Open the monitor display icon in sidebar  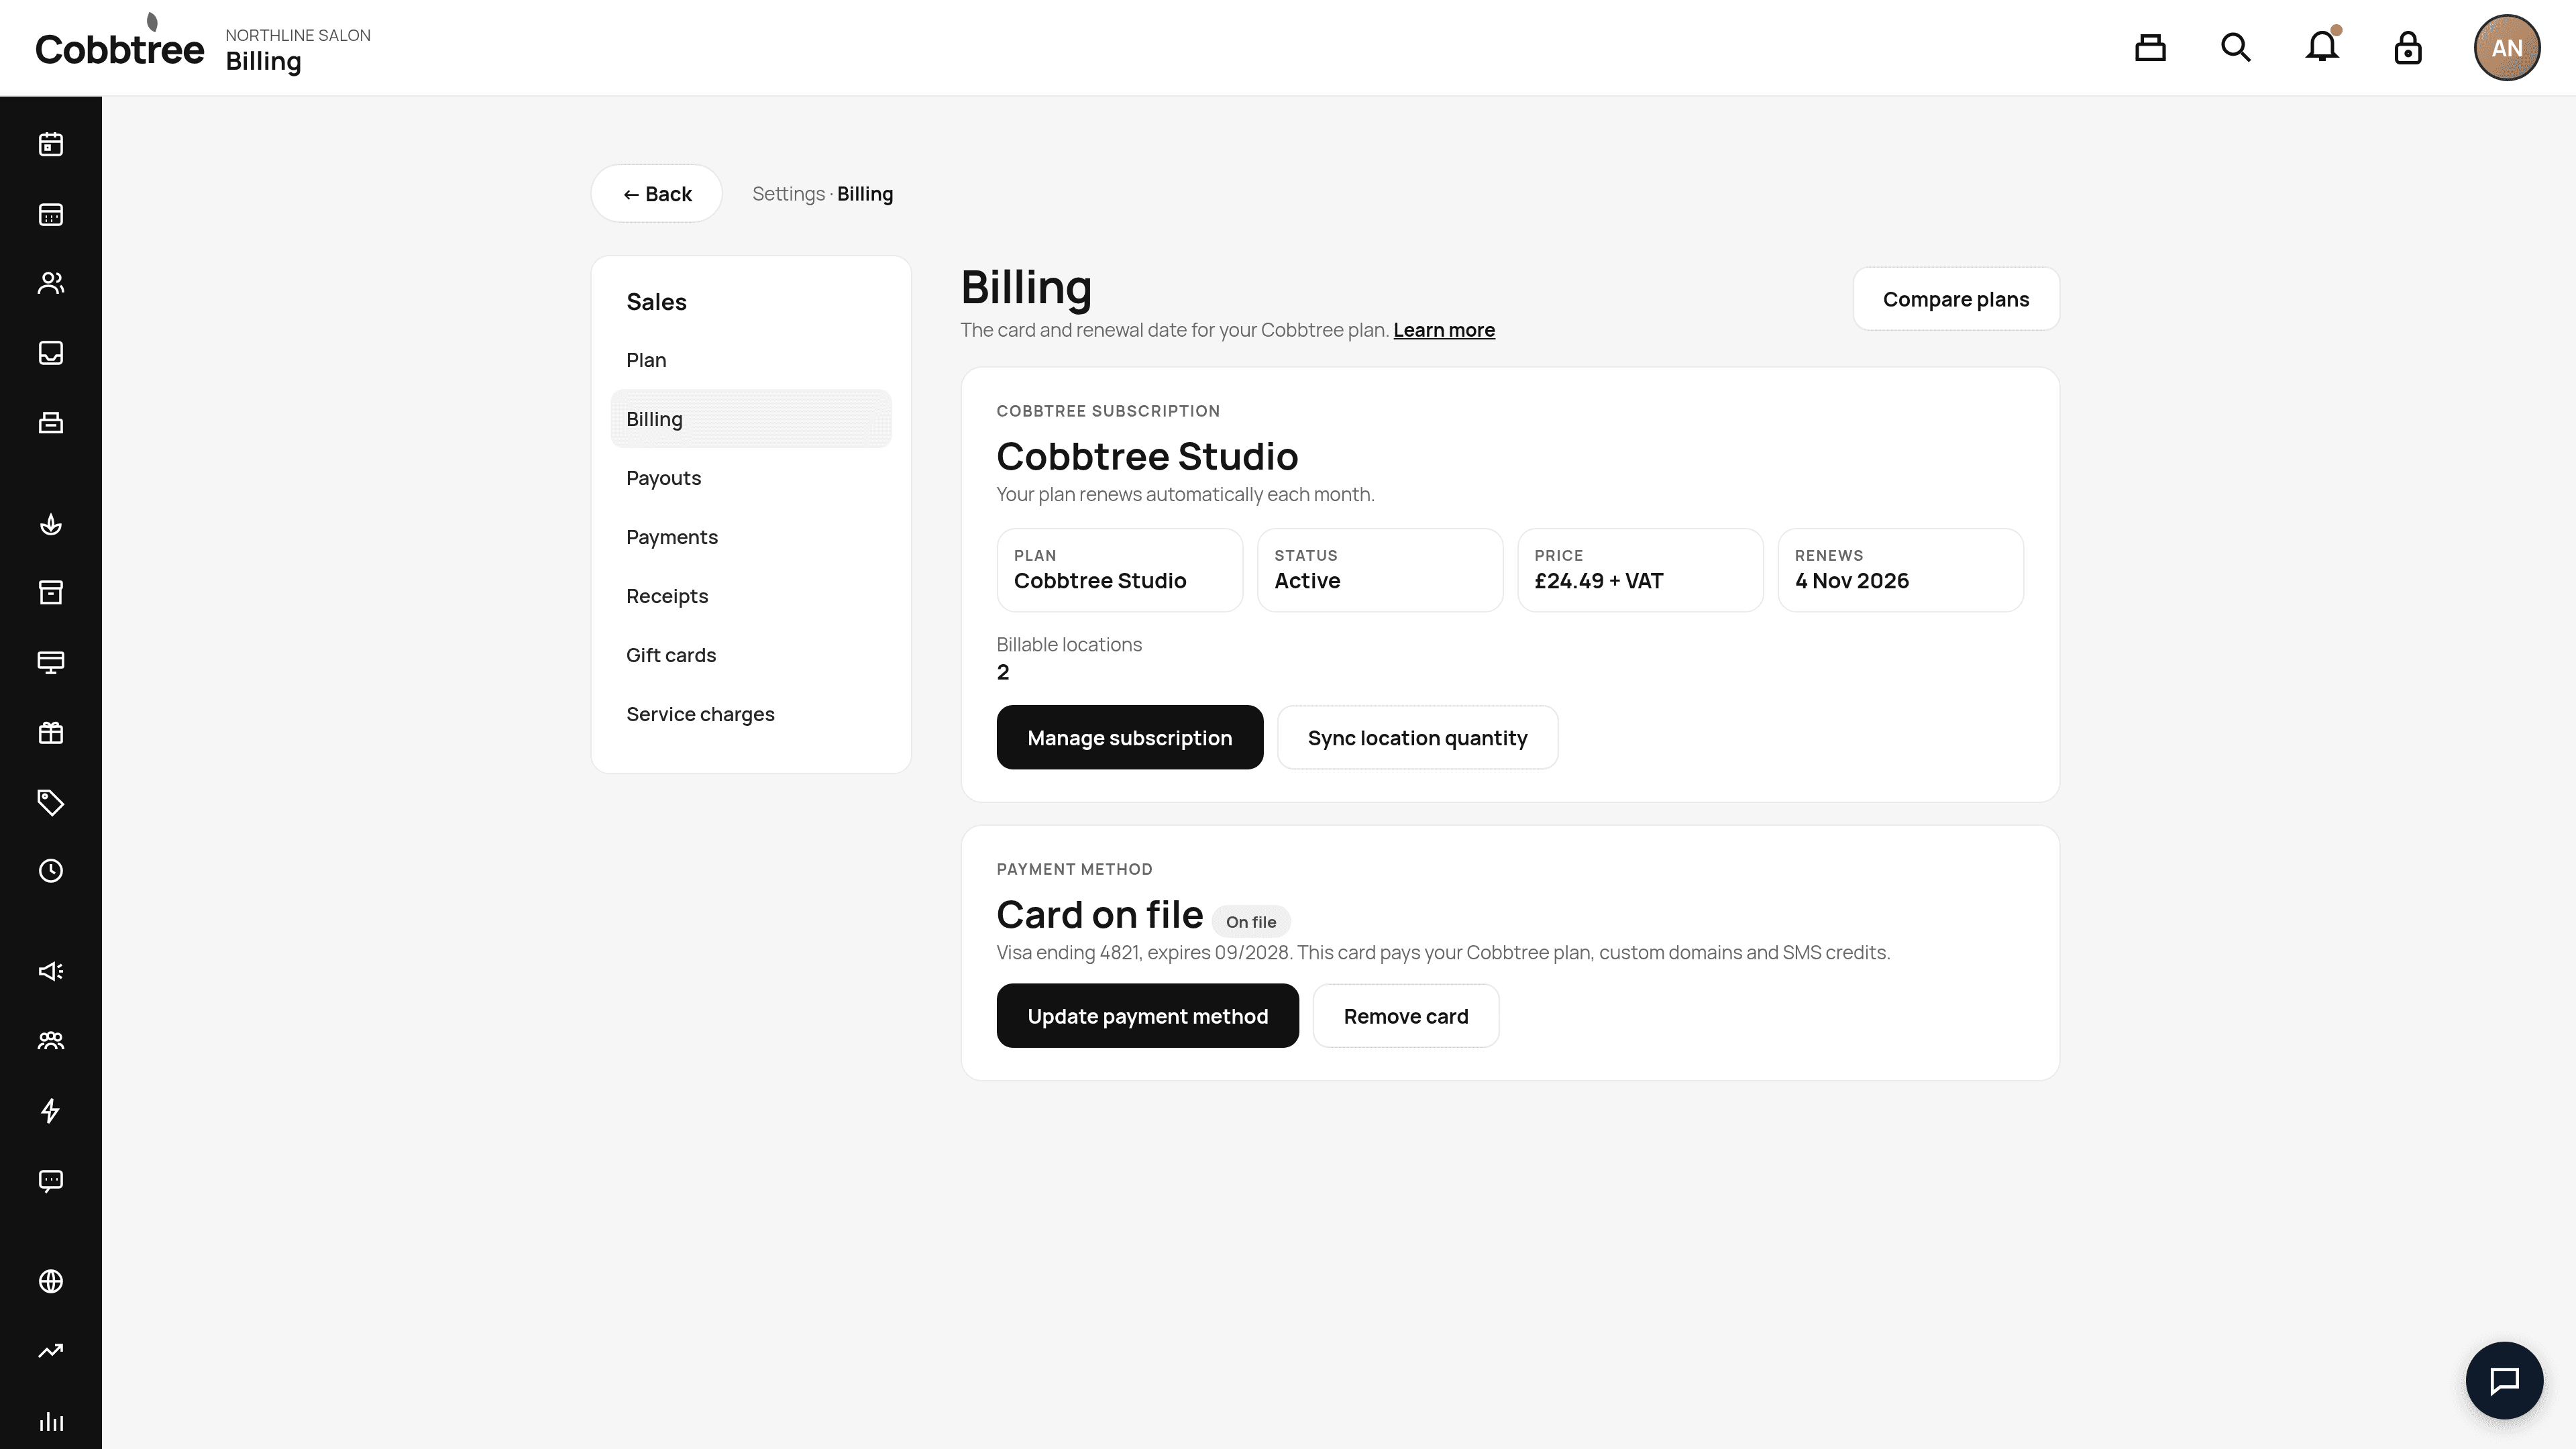(51, 662)
